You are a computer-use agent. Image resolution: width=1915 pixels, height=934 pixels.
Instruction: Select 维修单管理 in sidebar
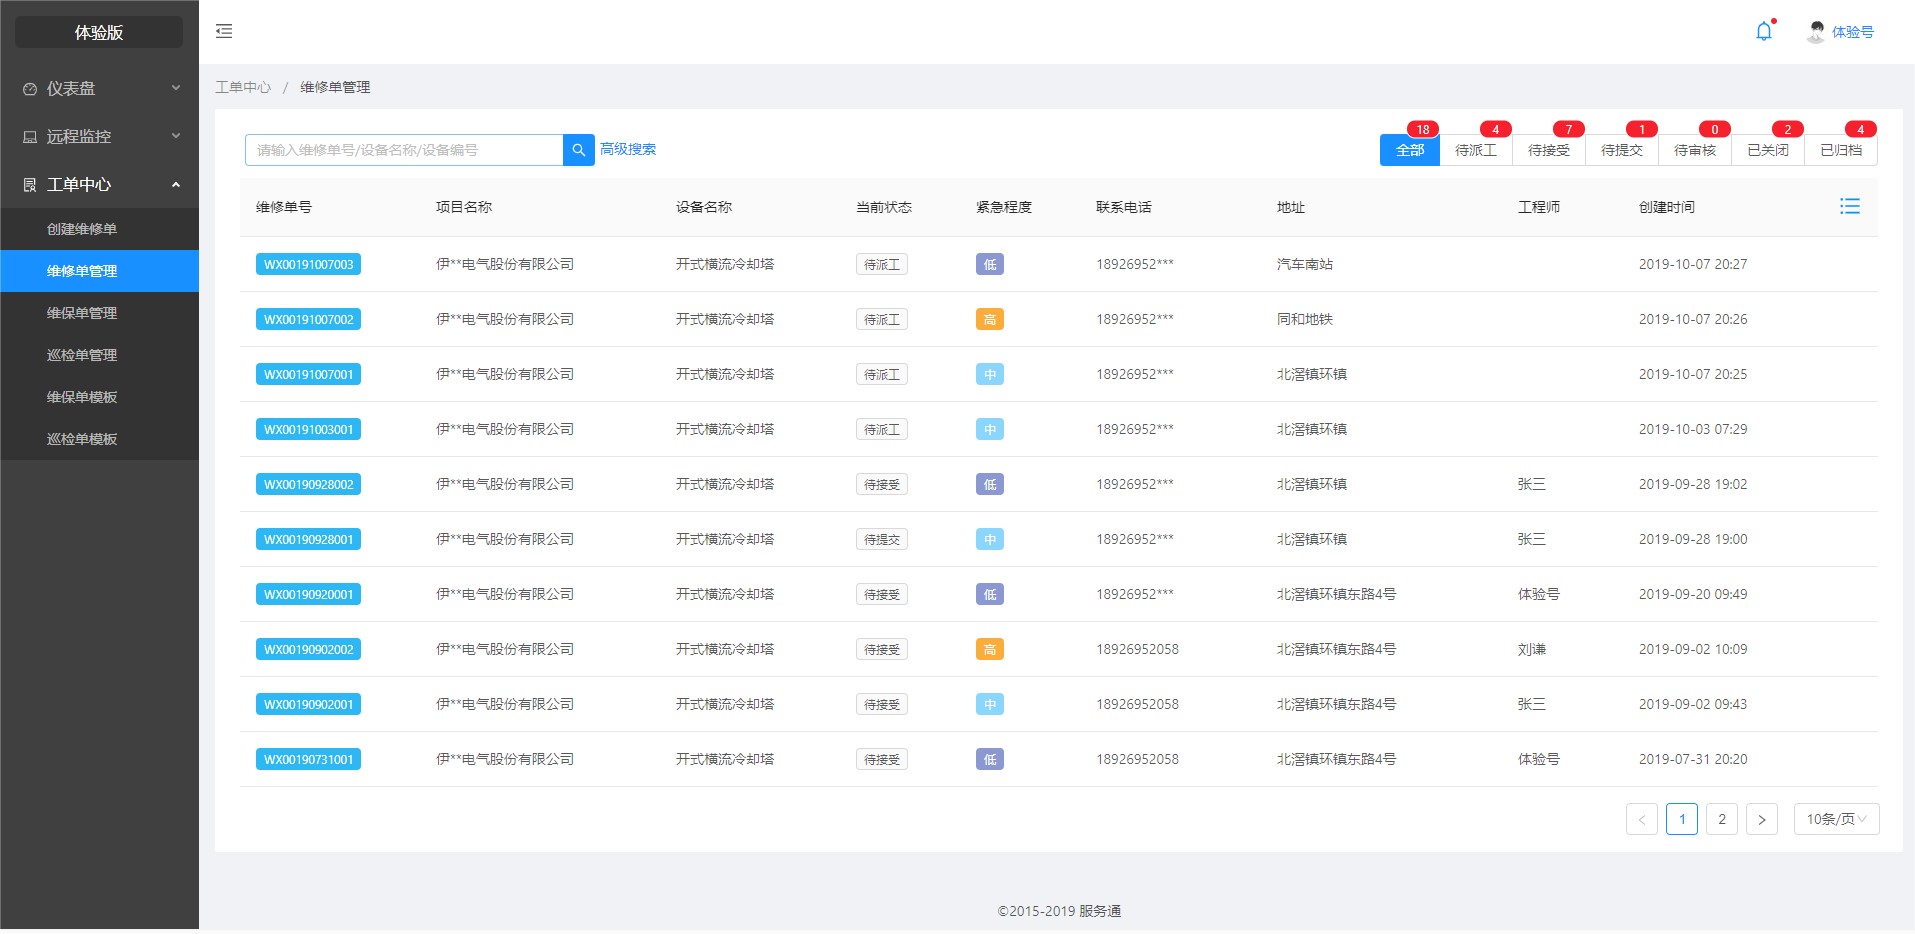pyautogui.click(x=99, y=271)
